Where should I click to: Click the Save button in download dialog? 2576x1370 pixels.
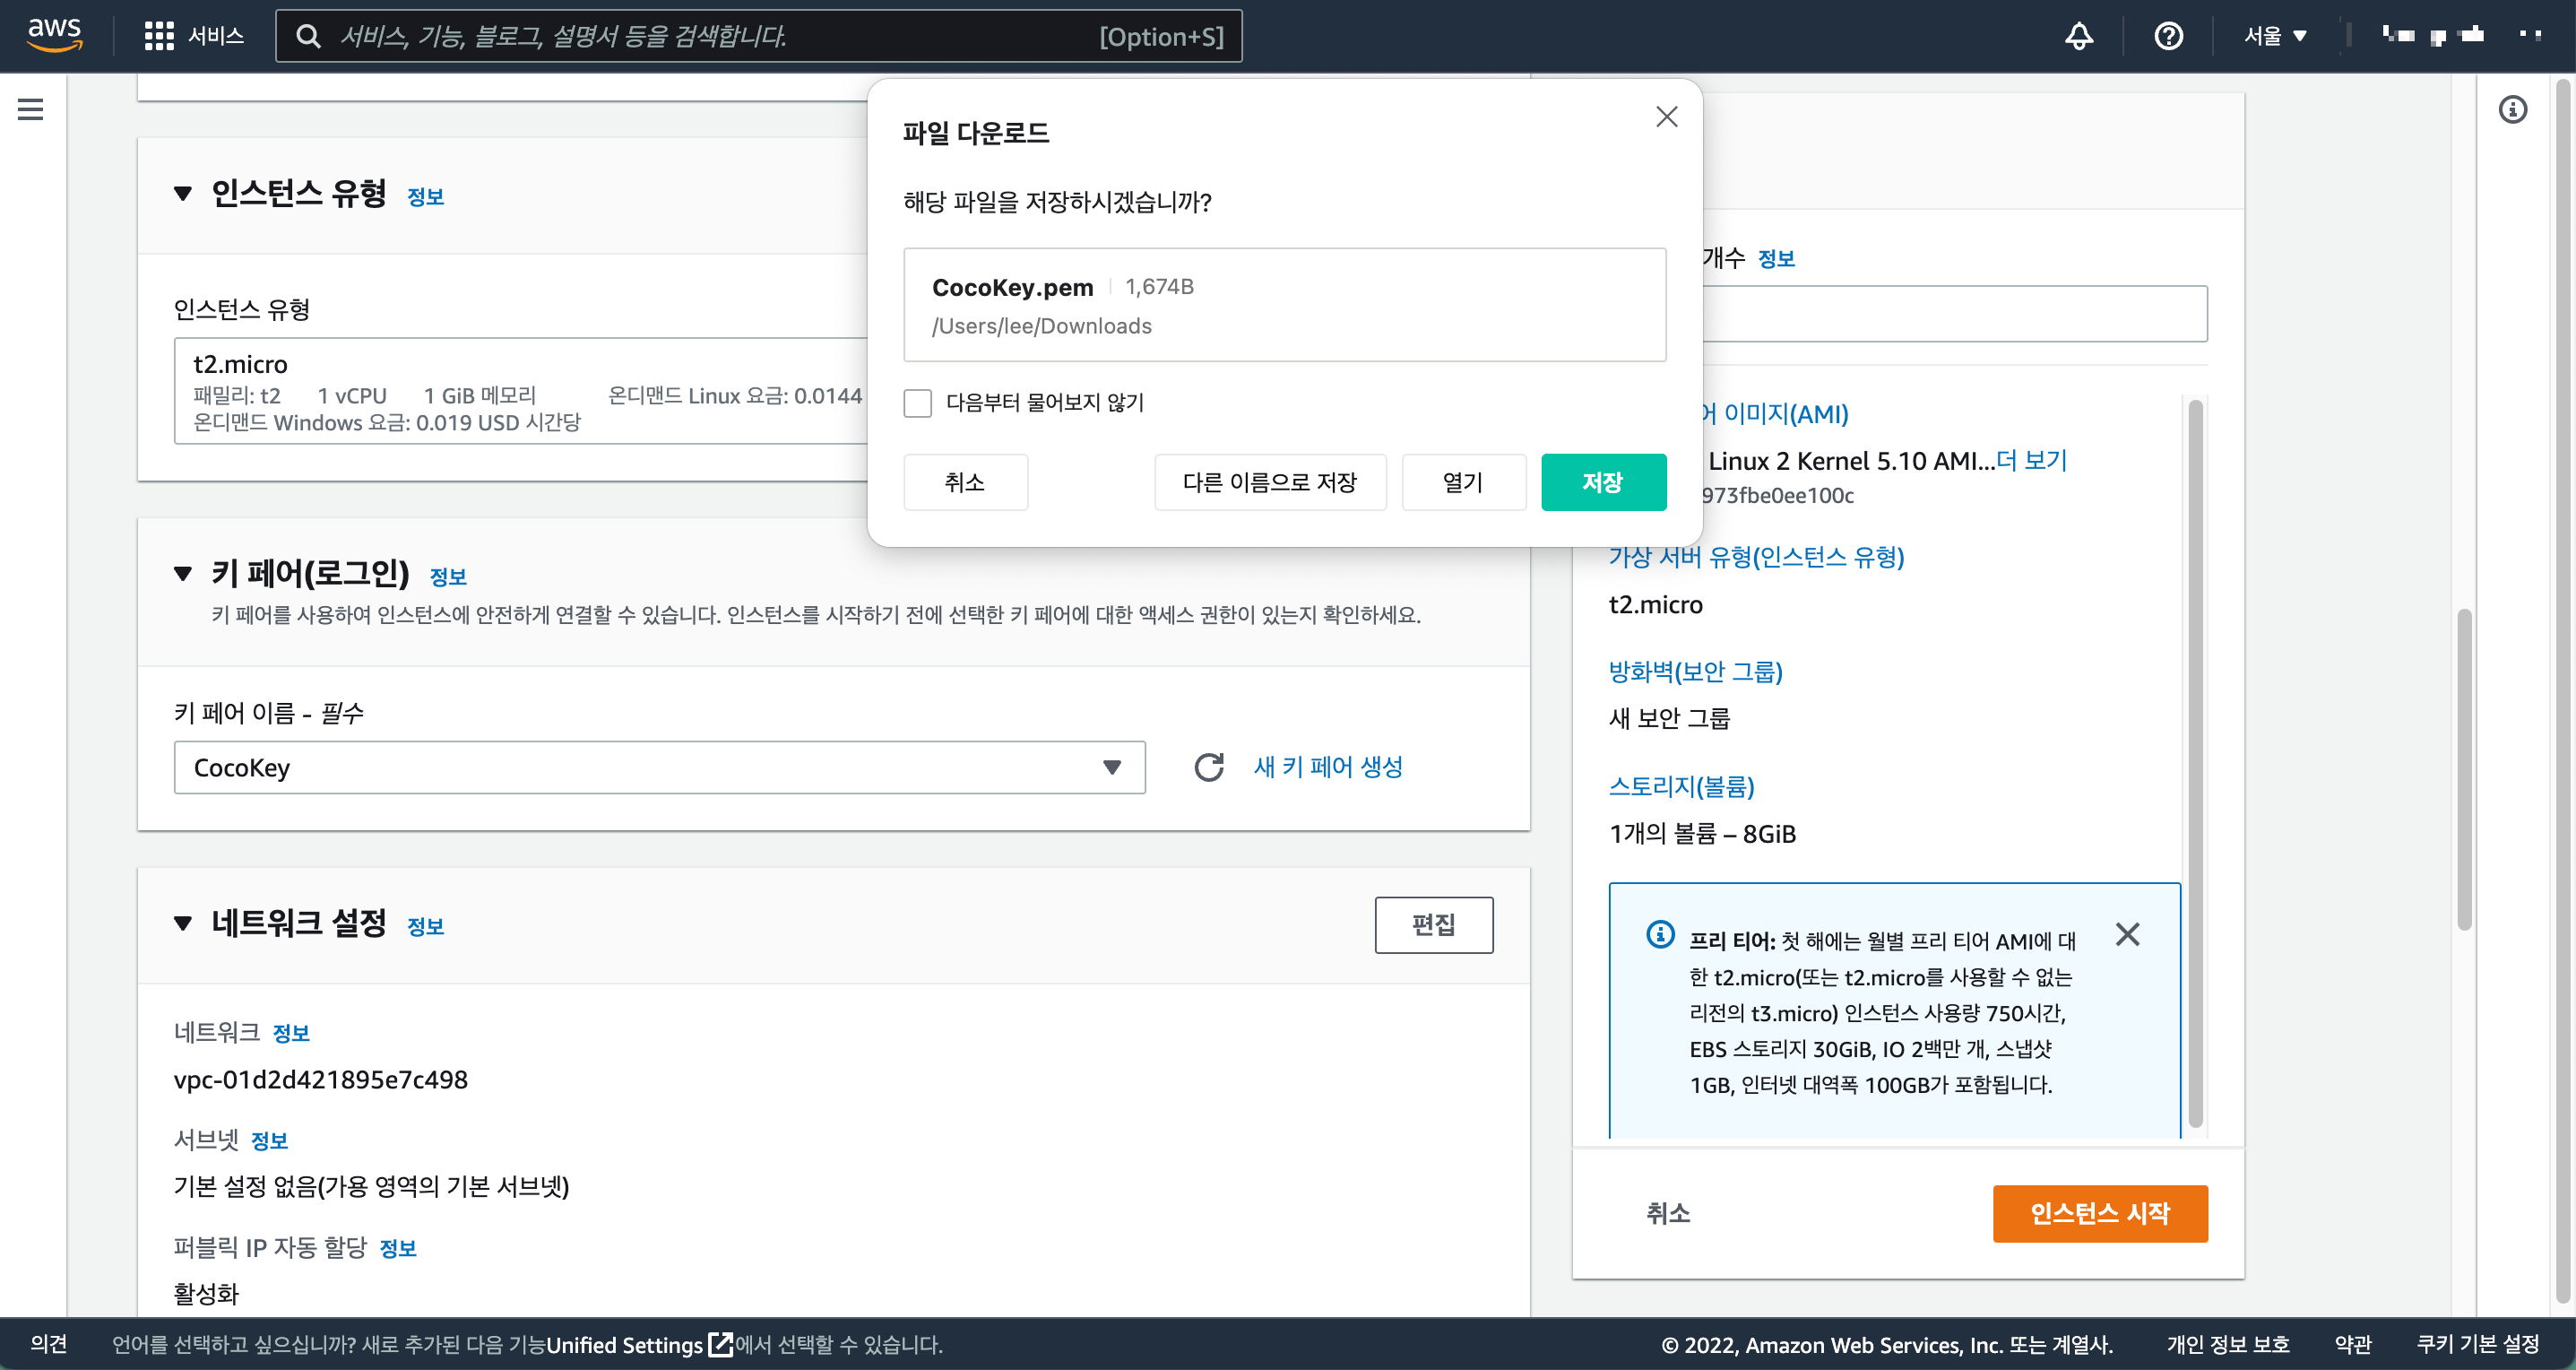point(1602,482)
